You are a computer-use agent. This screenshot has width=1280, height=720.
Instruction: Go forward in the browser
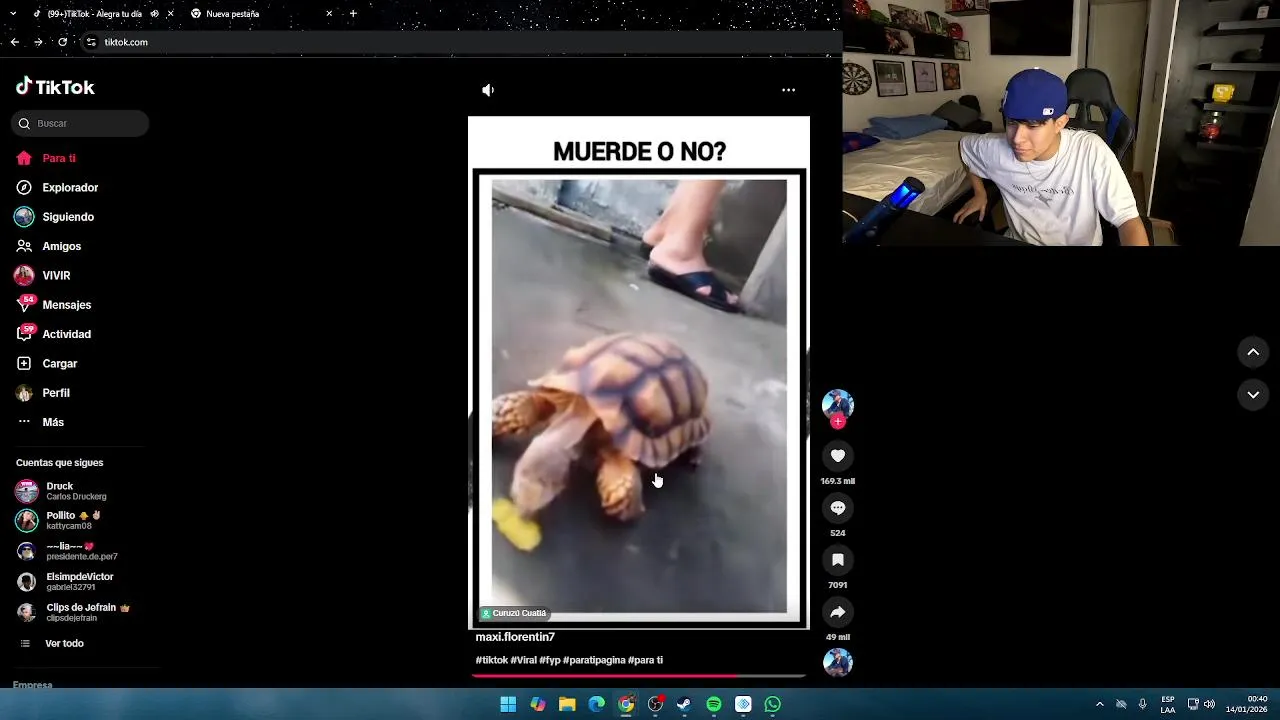pyautogui.click(x=38, y=42)
